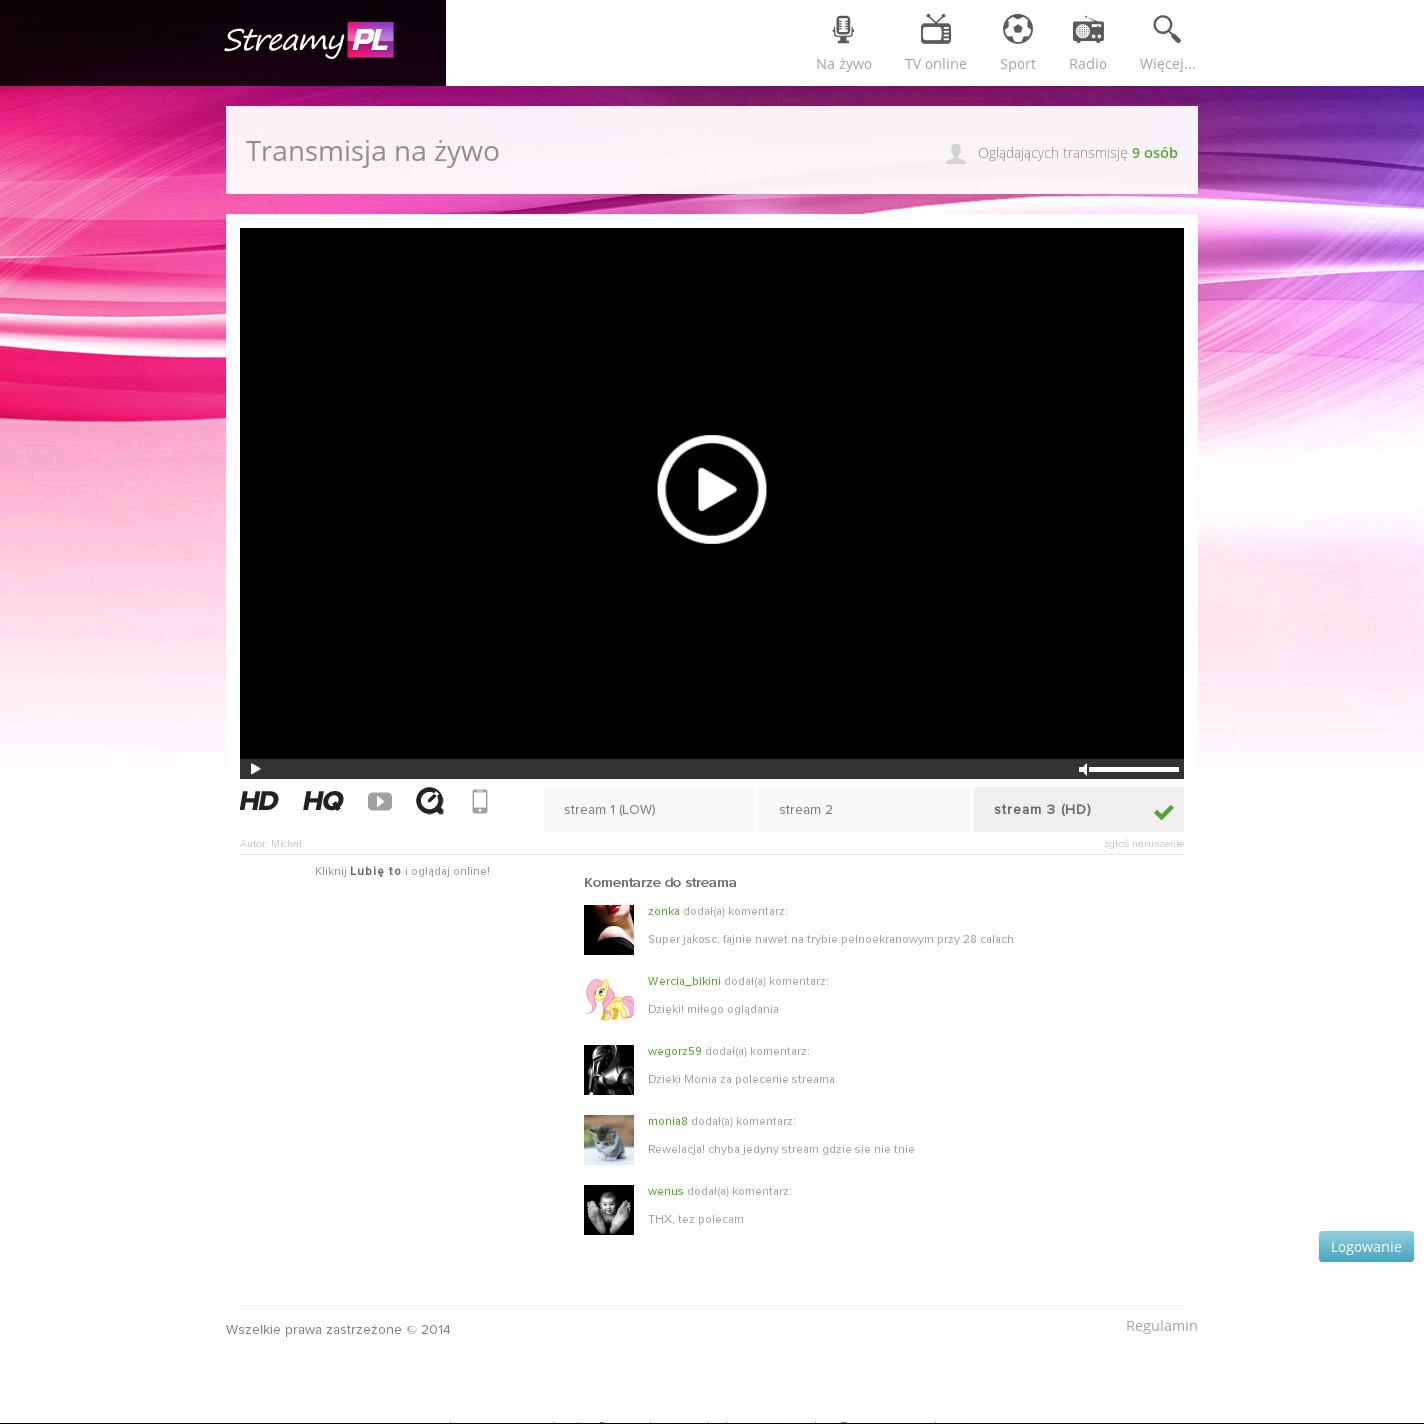Adjust the volume slider
Screen dimensions: 1424x1424
coord(1134,769)
